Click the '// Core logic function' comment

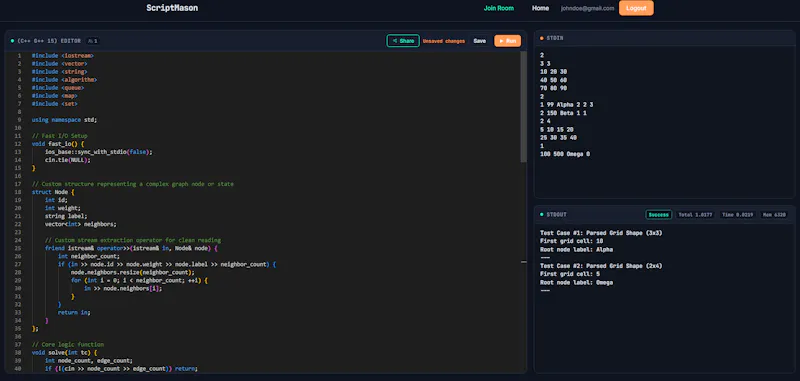[x=67, y=344]
